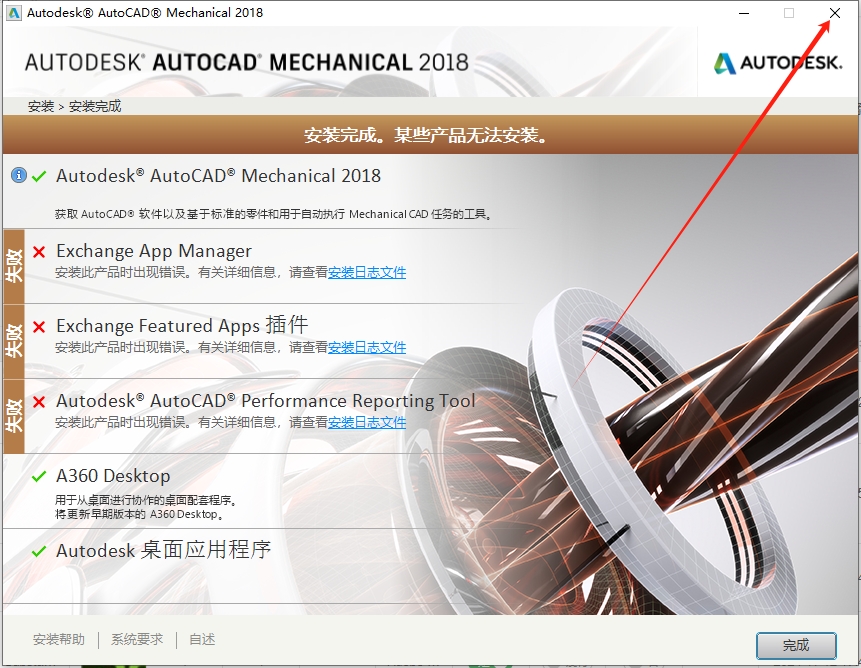
Task: Click the red X beside Performance Reporting Tool
Action: [x=39, y=402]
